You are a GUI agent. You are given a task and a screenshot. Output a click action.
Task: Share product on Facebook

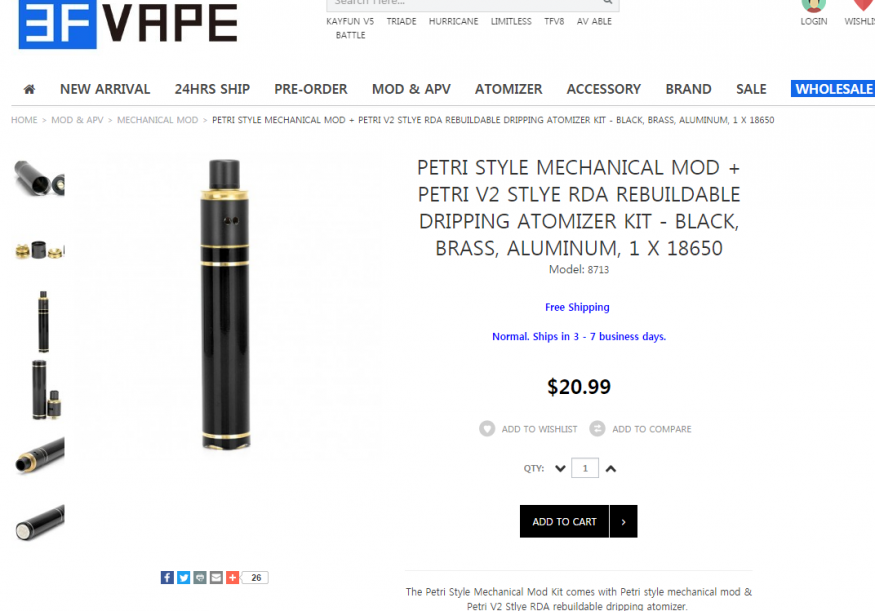coord(167,578)
